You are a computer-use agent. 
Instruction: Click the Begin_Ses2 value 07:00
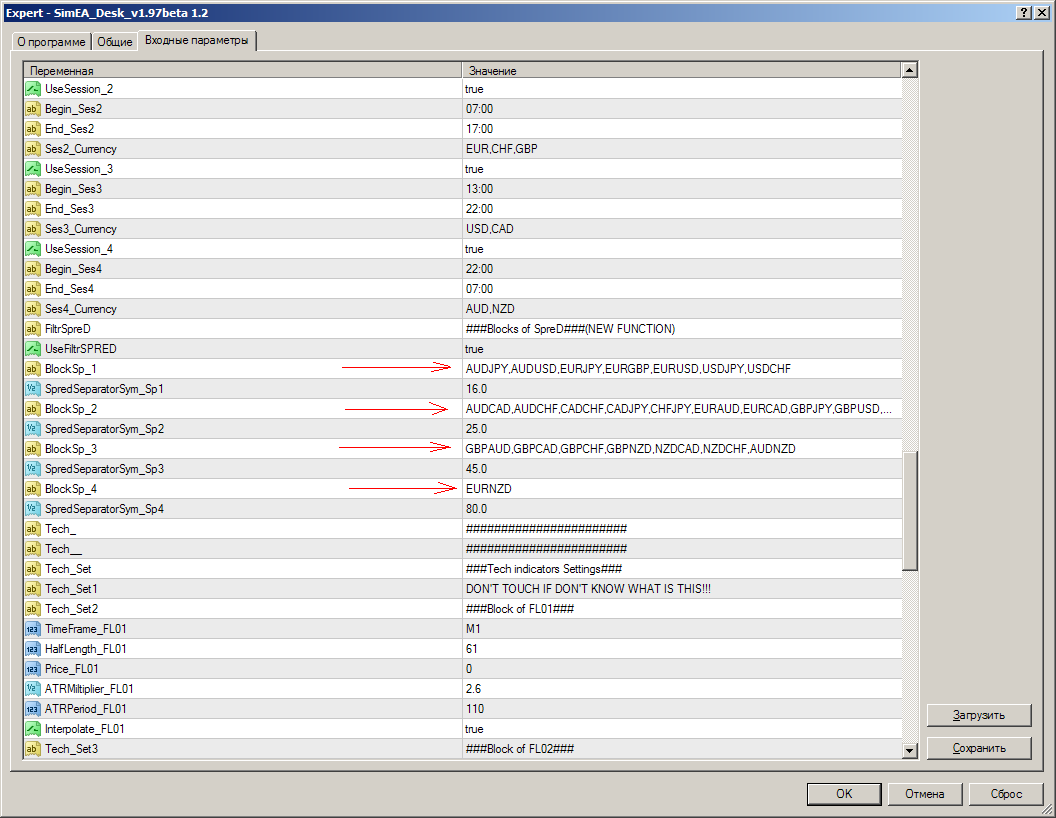[x=480, y=109]
